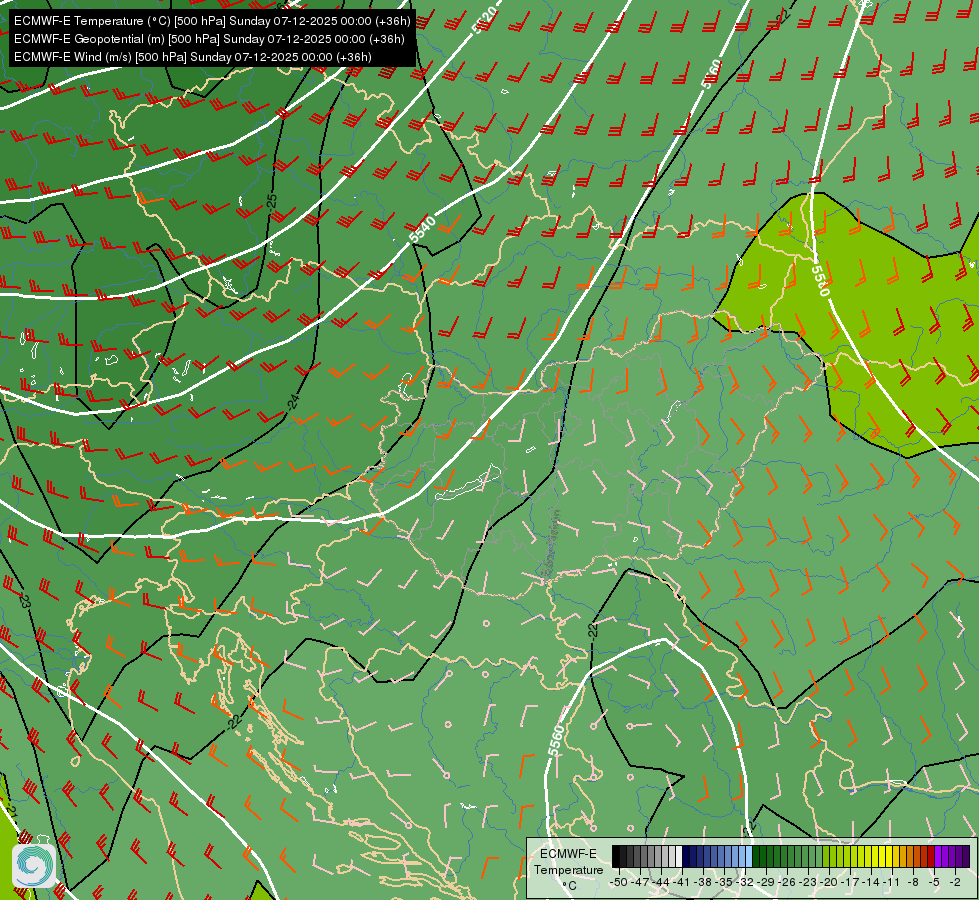Click the -44 legend value

pos(661,883)
